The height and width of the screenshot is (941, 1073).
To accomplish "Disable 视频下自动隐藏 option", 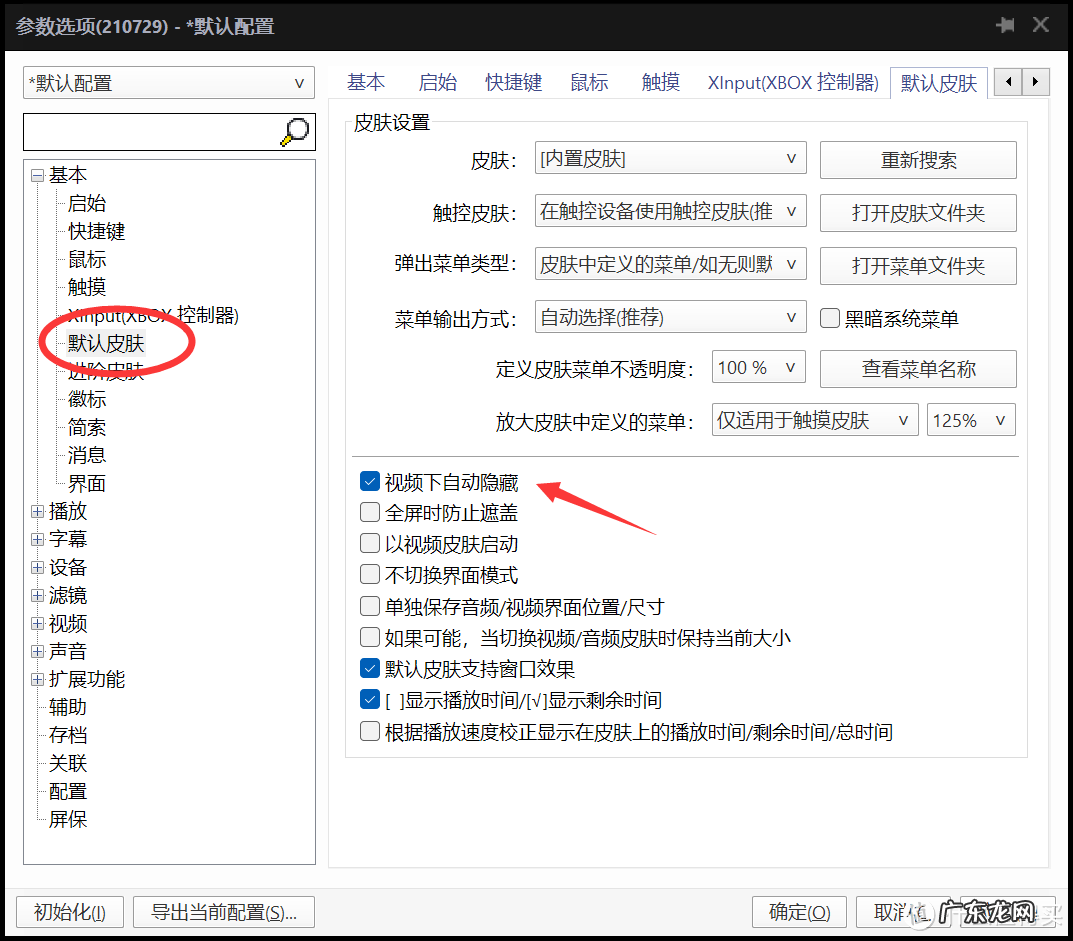I will pyautogui.click(x=370, y=481).
